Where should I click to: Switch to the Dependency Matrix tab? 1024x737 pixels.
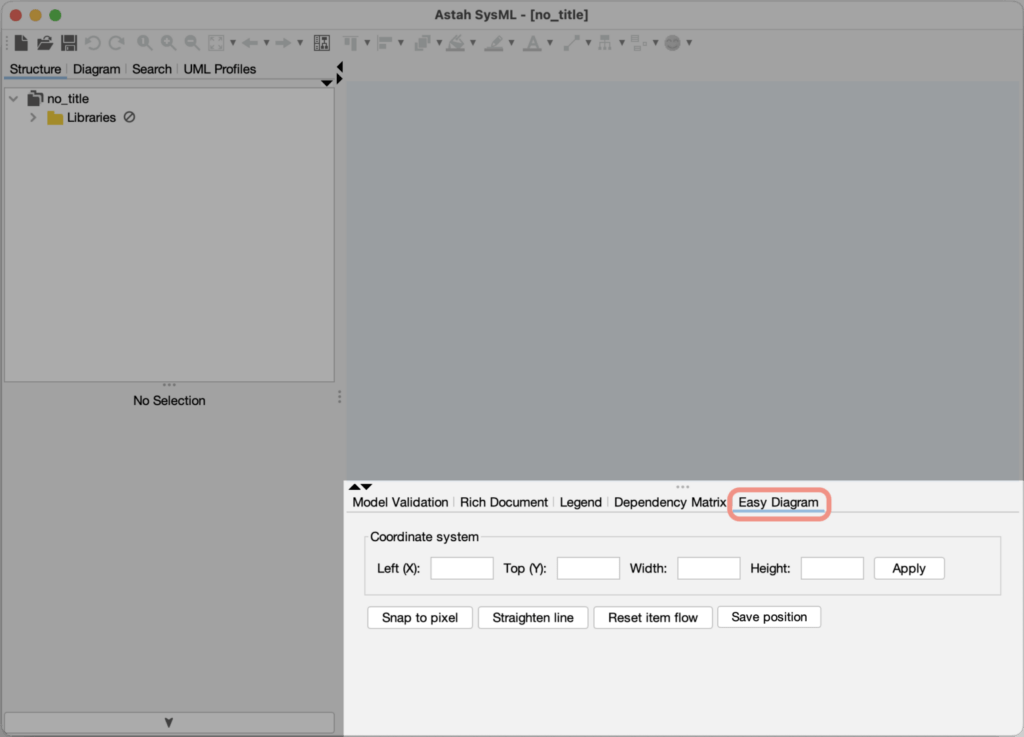pos(669,502)
